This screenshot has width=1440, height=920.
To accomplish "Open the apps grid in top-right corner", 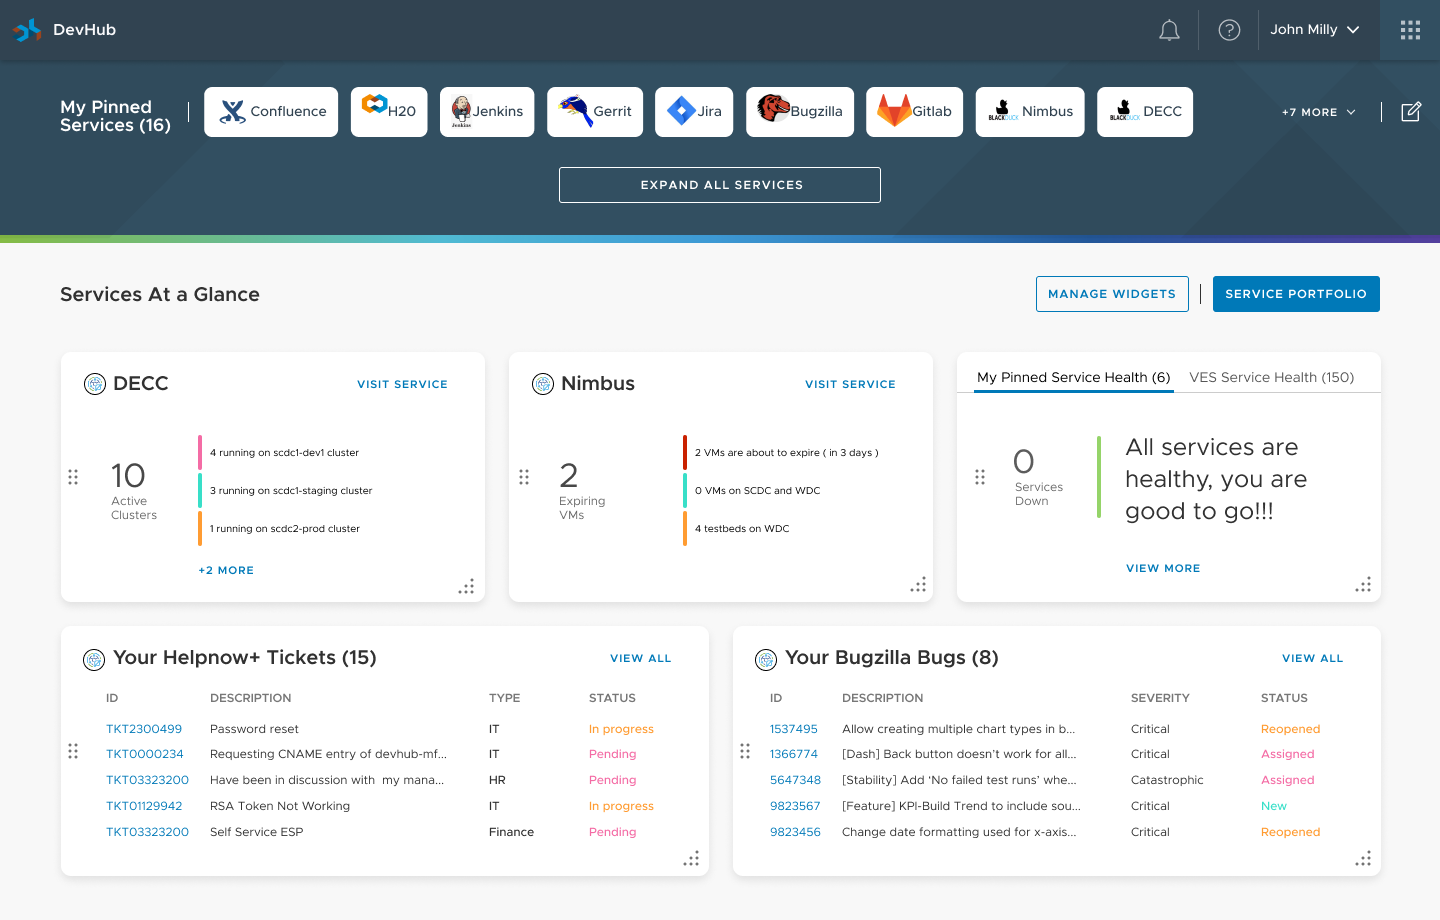I will tap(1410, 30).
